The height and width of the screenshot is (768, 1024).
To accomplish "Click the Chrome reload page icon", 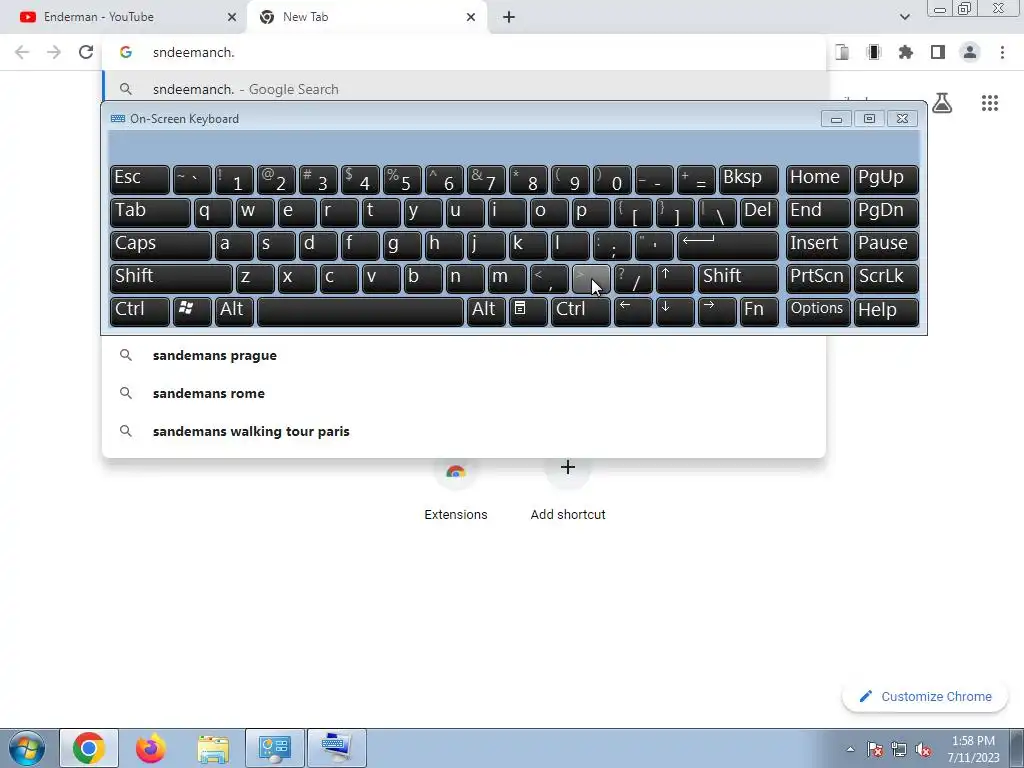I will [86, 52].
